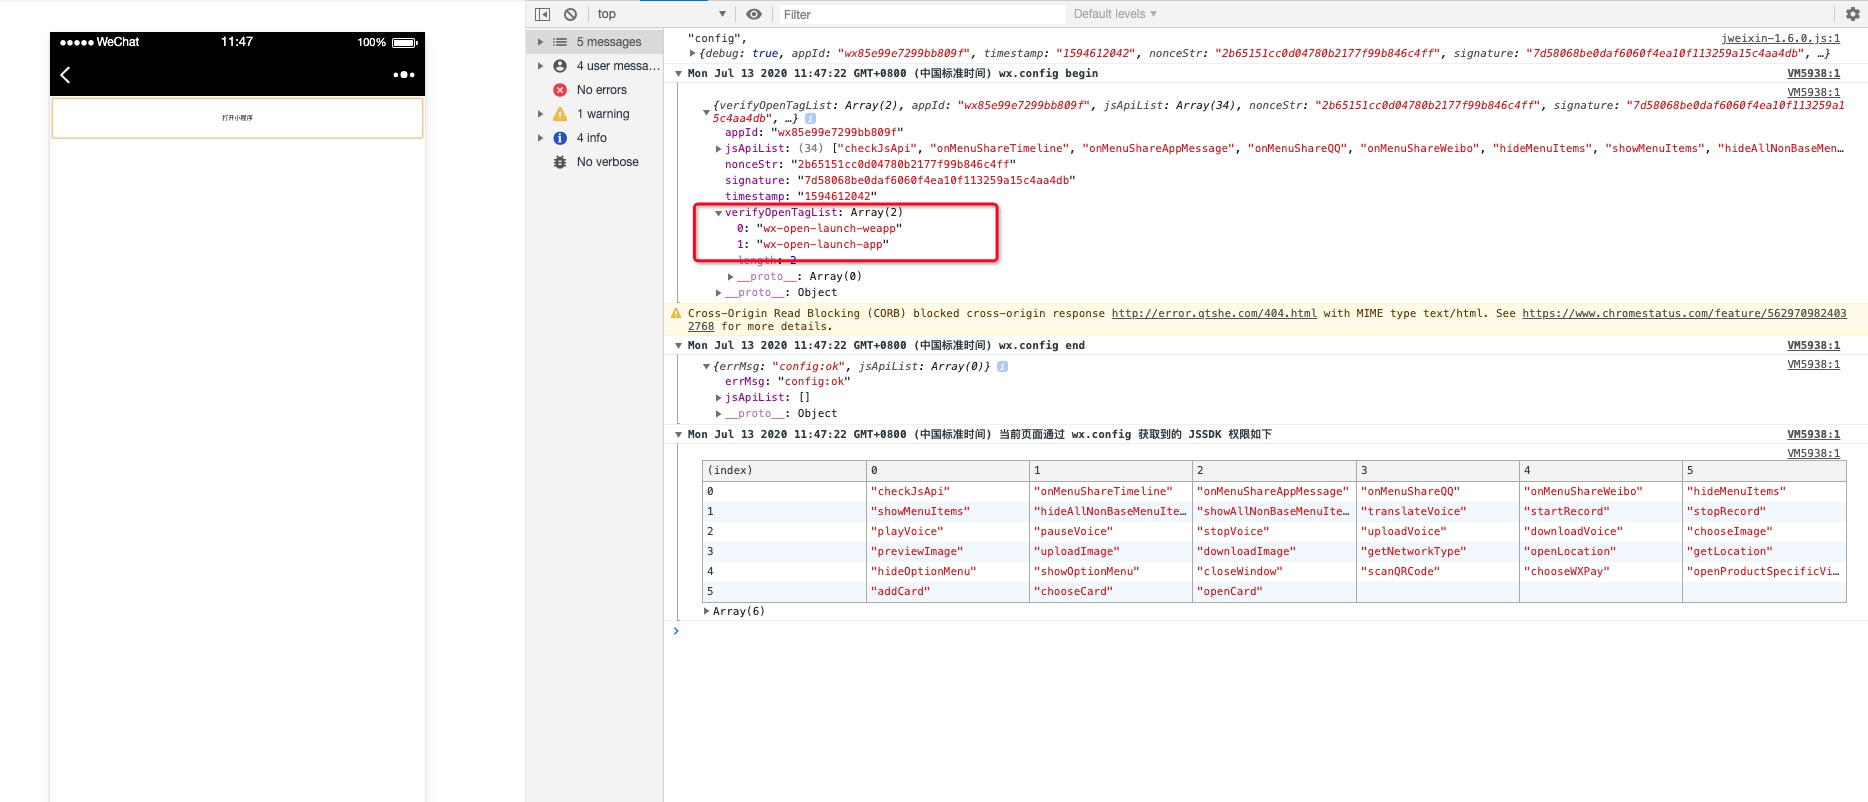Viewport: 1868px width, 802px height.
Task: Click column header 5 in the table
Action: [x=1764, y=470]
